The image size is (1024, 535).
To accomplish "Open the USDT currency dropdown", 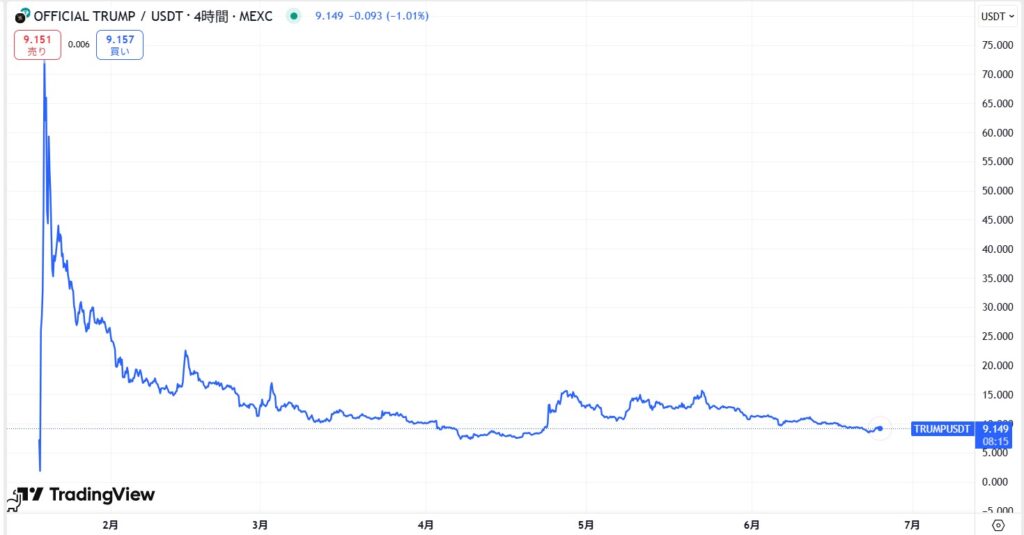I will click(x=997, y=16).
